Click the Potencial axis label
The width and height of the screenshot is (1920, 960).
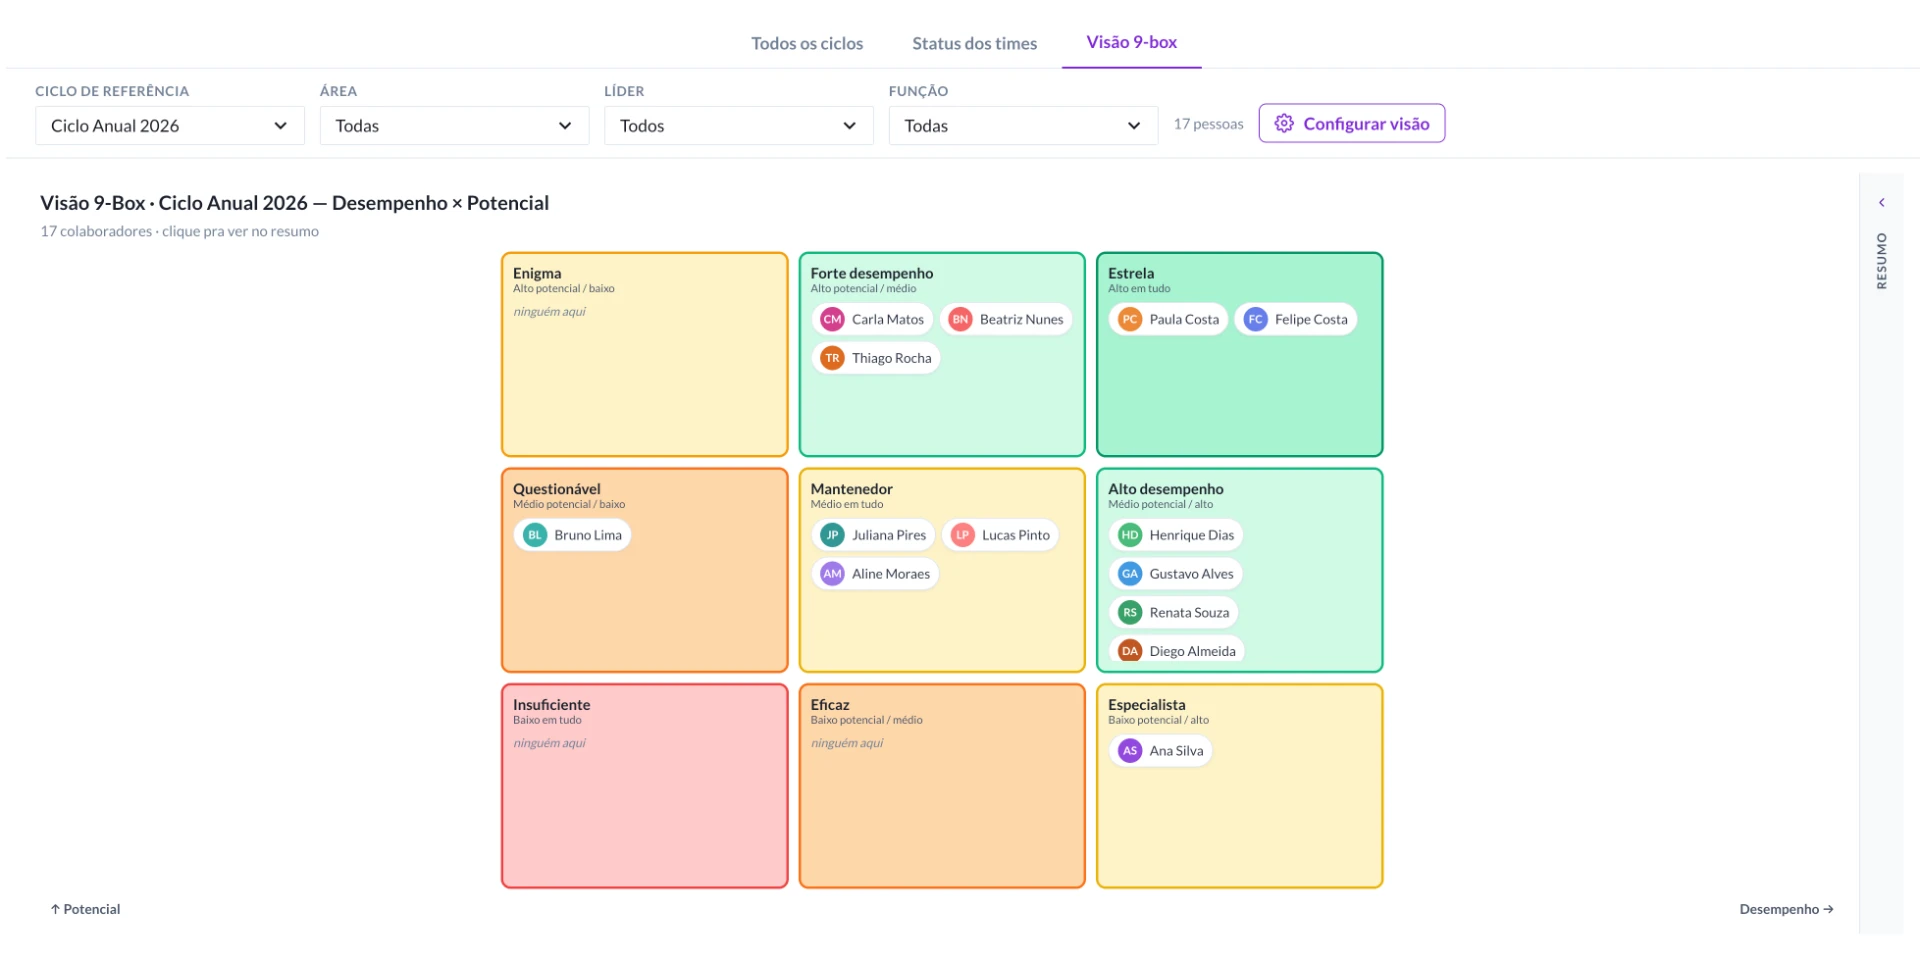point(85,909)
